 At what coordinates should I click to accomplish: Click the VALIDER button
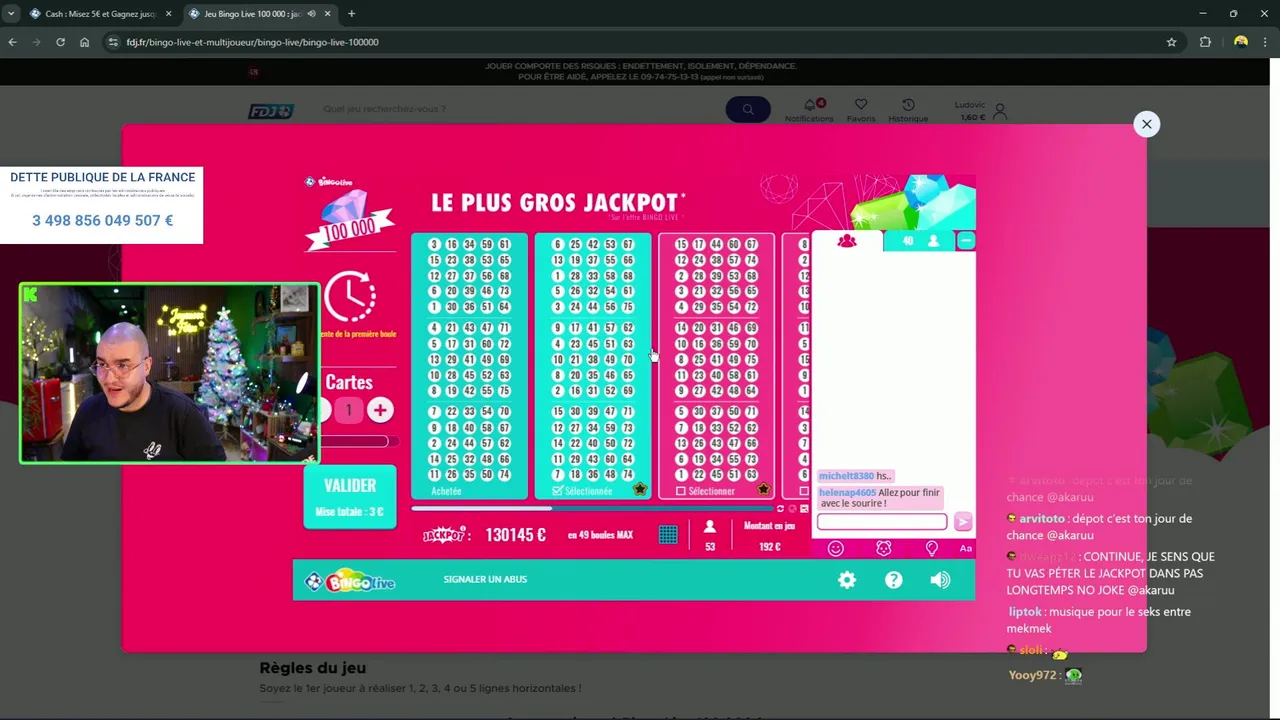350,496
